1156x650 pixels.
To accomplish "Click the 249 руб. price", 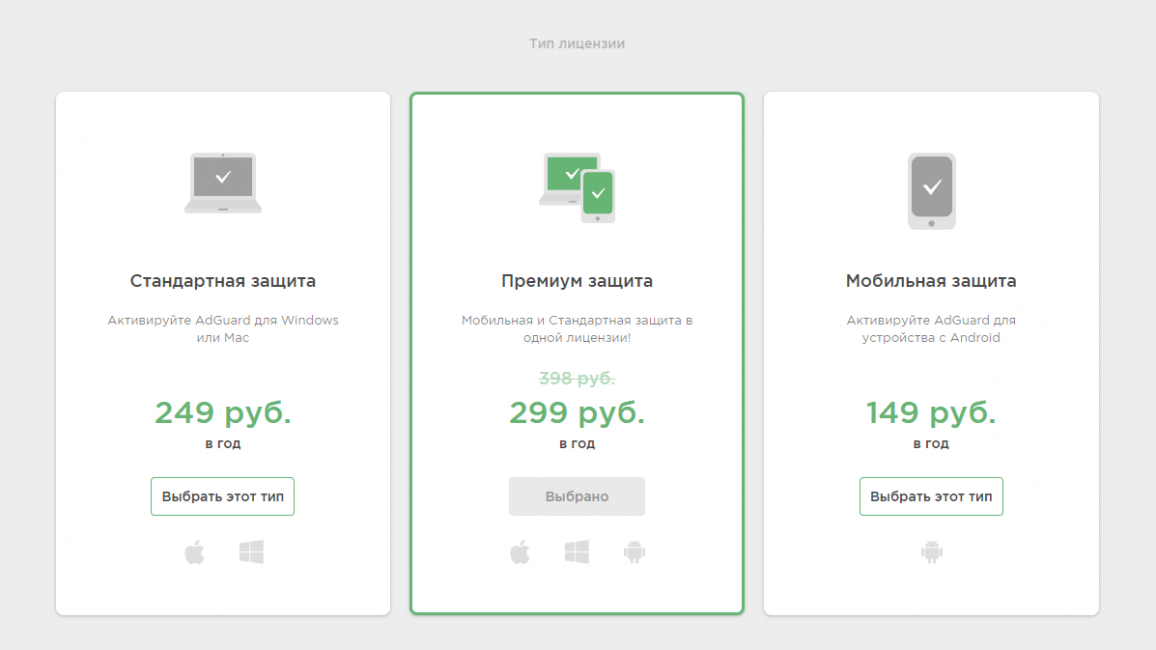I will [223, 413].
